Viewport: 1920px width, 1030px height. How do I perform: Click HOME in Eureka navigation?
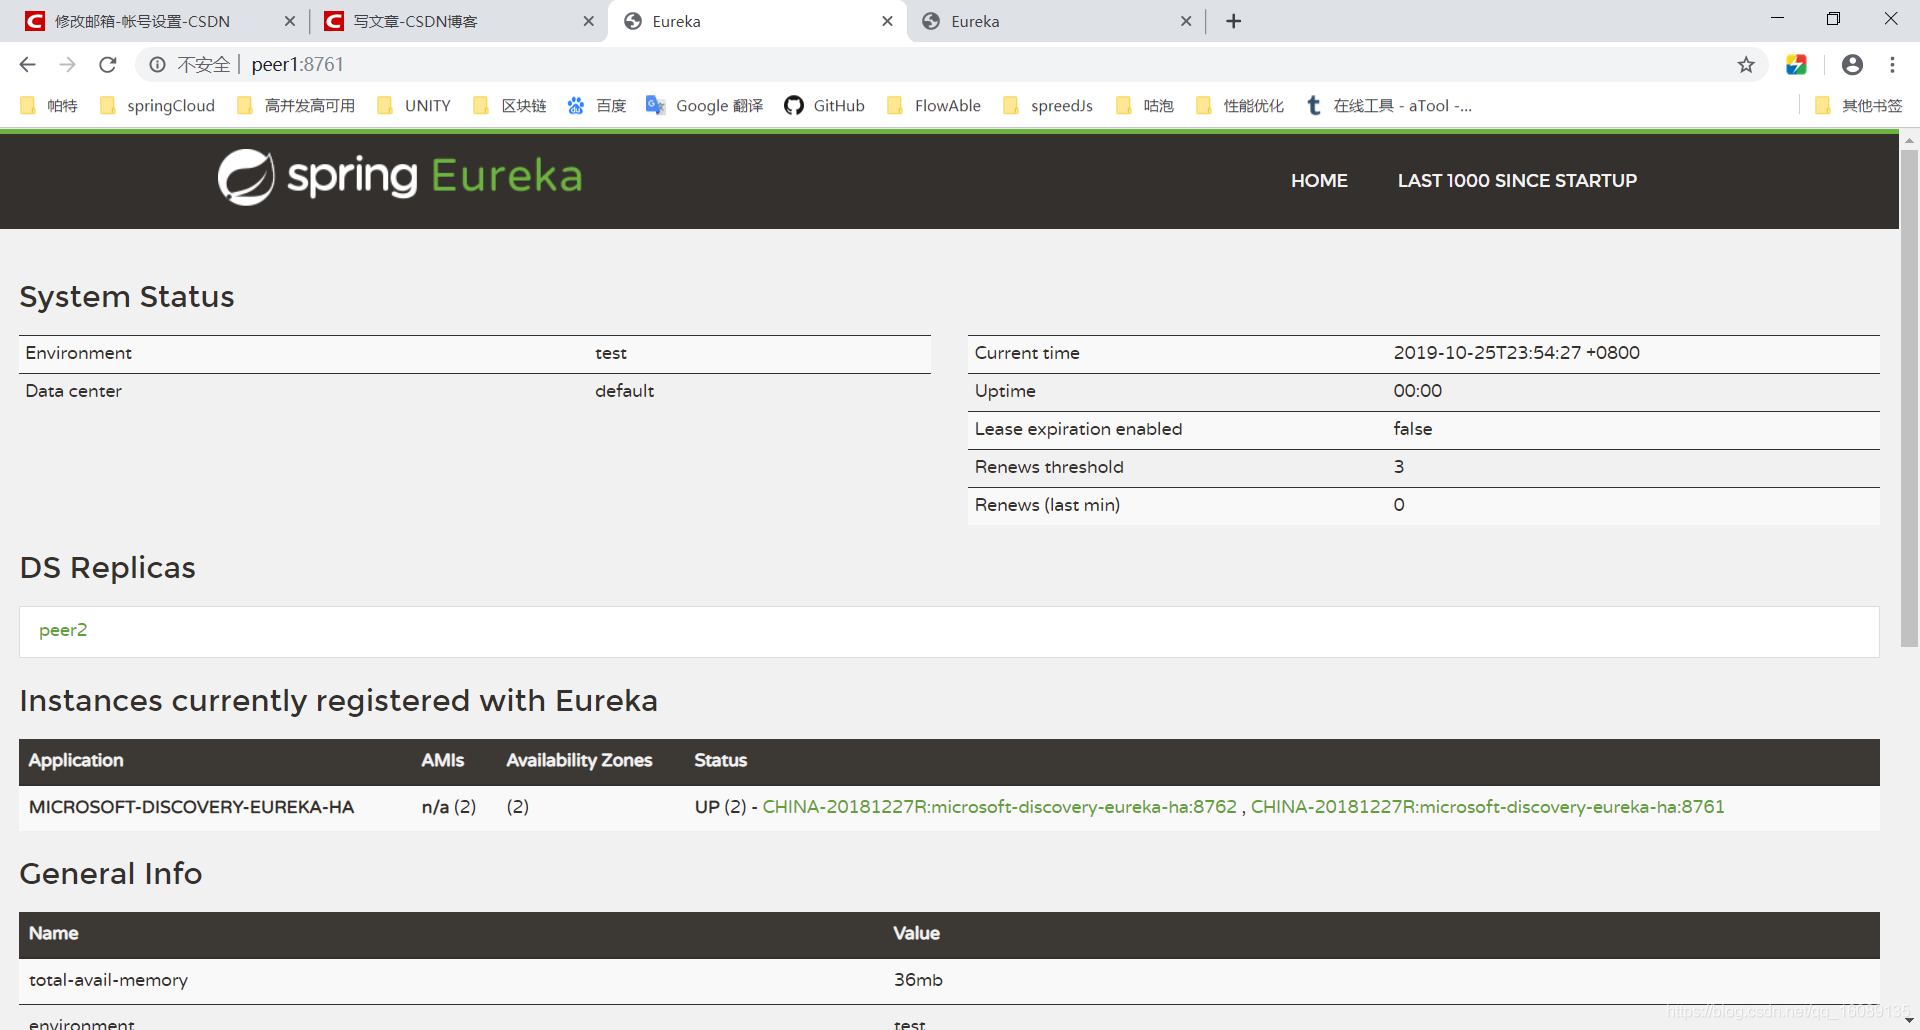(1319, 181)
